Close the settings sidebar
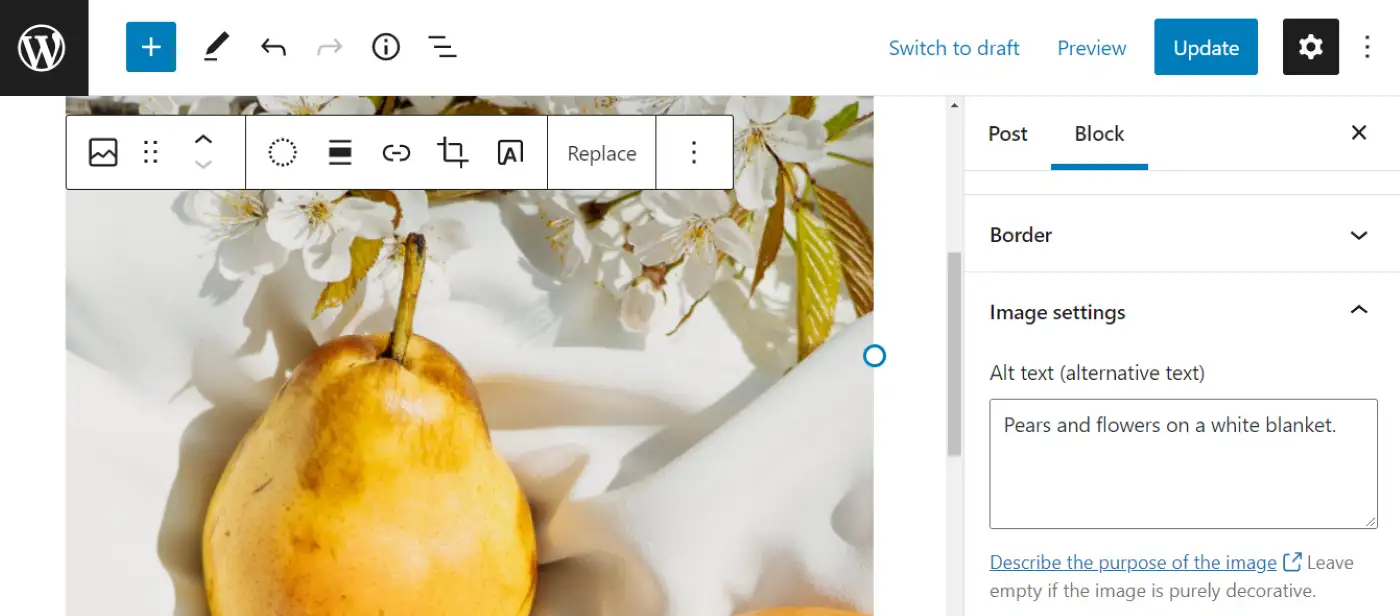Image resolution: width=1400 pixels, height=616 pixels. 1359,133
